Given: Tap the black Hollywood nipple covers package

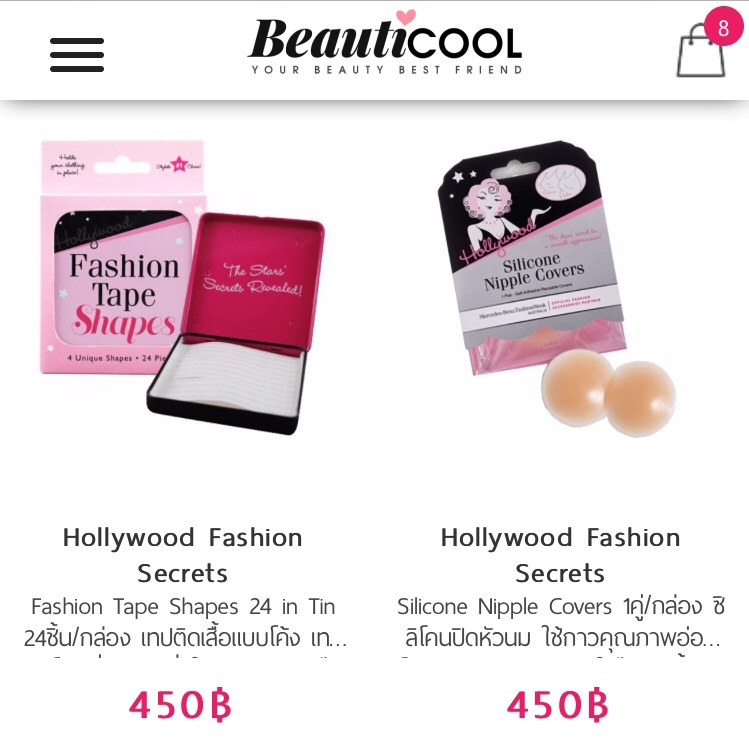Looking at the screenshot, I should click(x=533, y=256).
